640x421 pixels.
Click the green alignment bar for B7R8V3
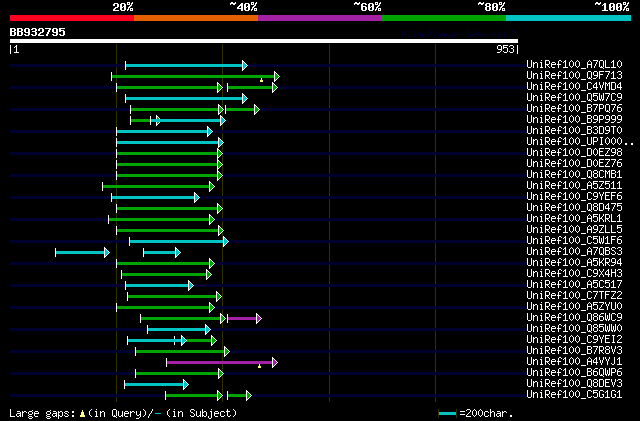coord(182,352)
